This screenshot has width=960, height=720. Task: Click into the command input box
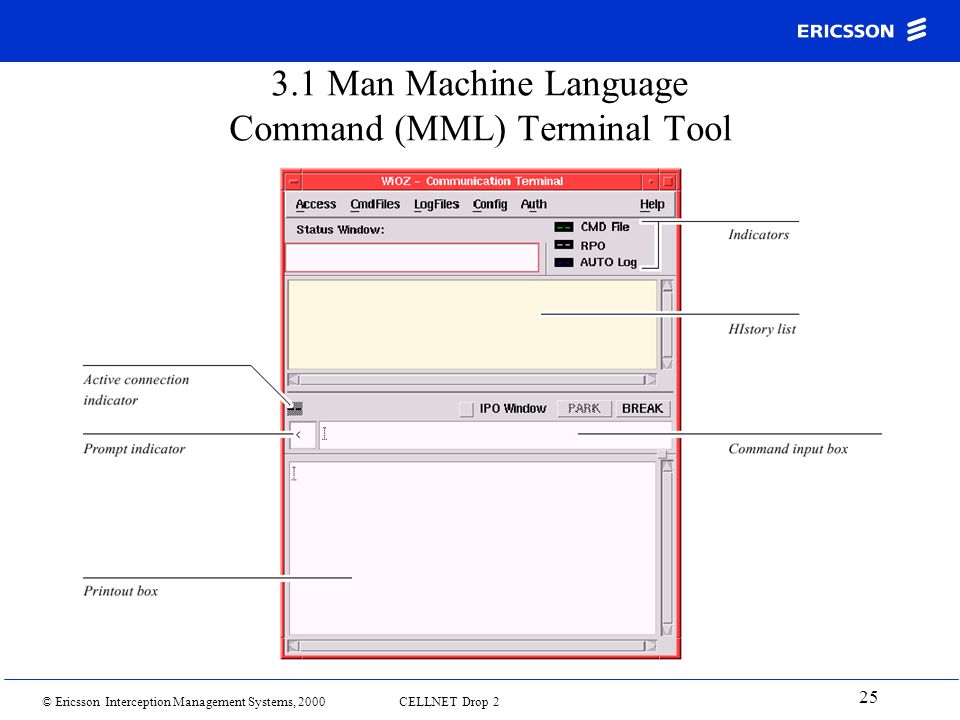[495, 435]
